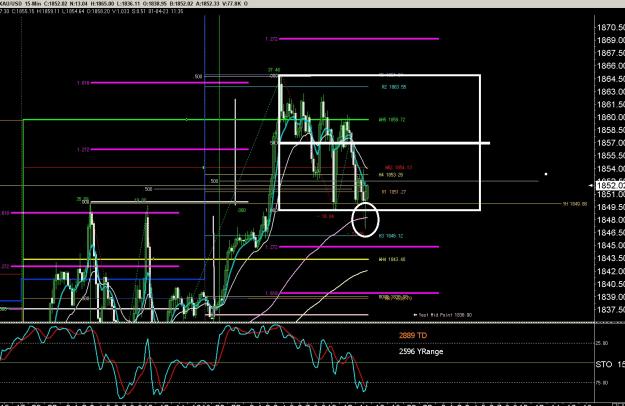This screenshot has height=406, width=625.
Task: Click small white dot marker right of chart
Action: tap(546, 174)
